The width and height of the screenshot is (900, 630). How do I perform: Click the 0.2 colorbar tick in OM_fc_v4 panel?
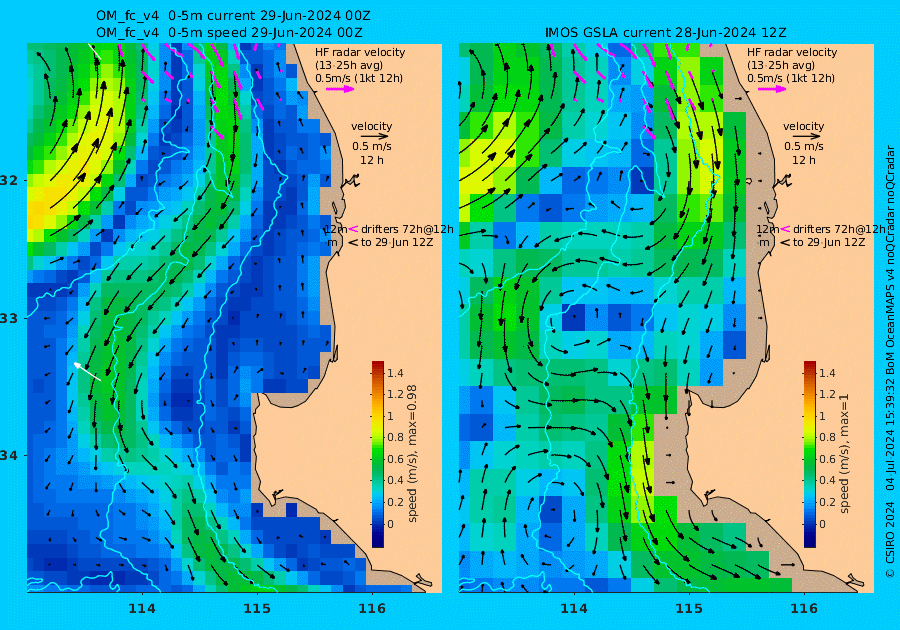(395, 502)
